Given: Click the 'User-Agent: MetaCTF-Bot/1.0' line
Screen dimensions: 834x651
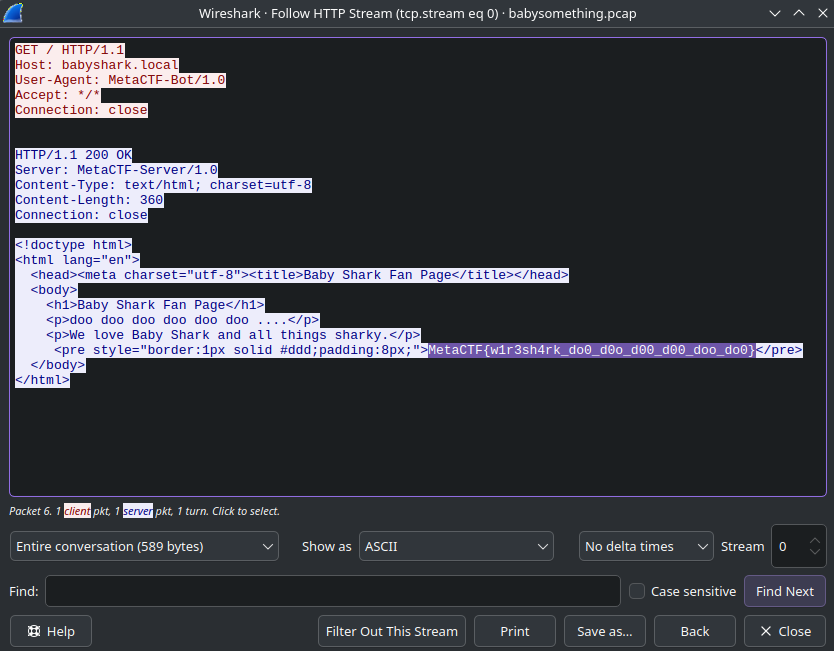Looking at the screenshot, I should [x=120, y=80].
